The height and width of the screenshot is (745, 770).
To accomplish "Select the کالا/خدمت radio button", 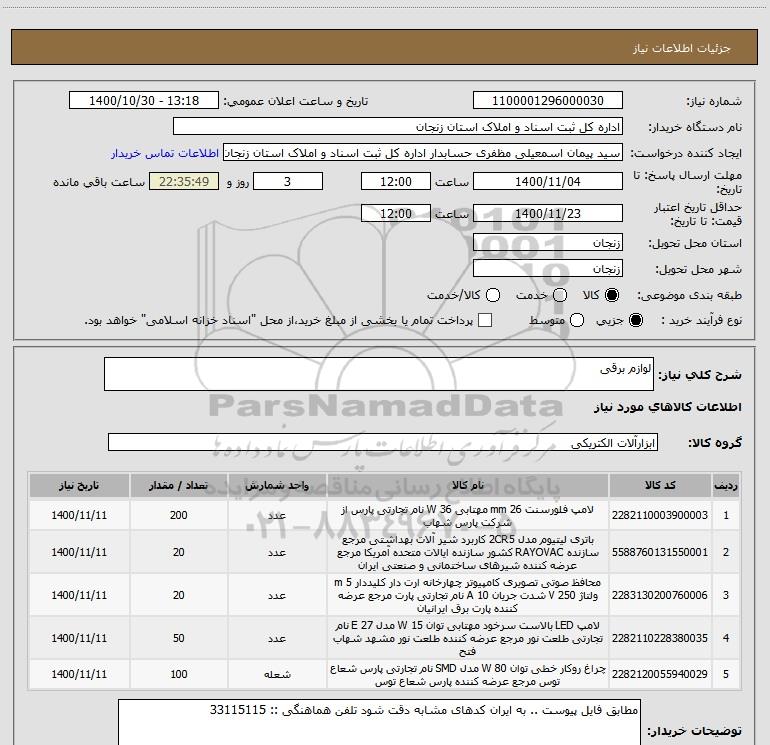I will 493,295.
